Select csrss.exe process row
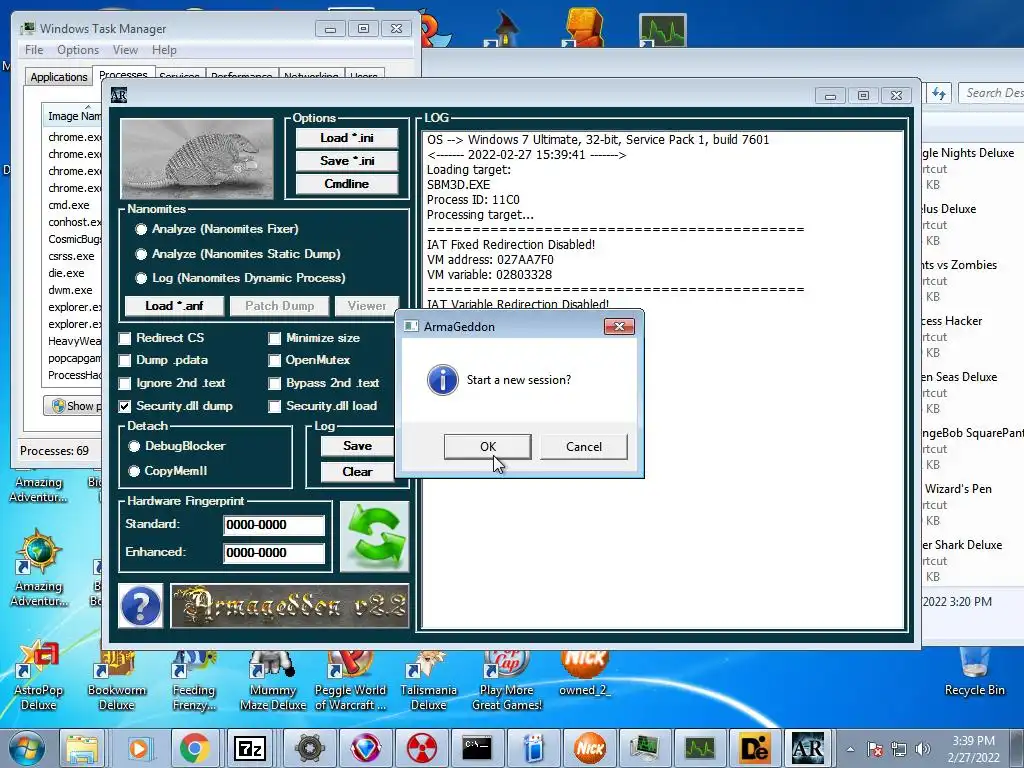The width and height of the screenshot is (1024, 768). pos(71,256)
